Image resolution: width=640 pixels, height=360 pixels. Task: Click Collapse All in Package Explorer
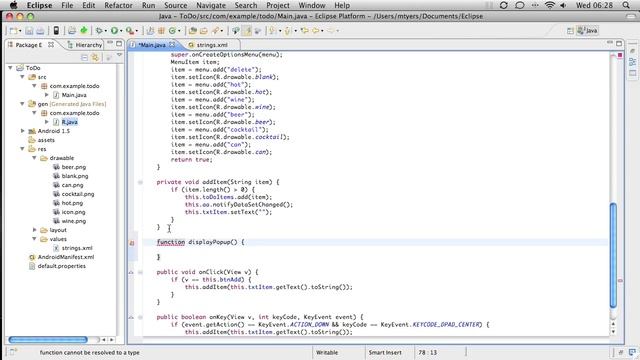(84, 58)
